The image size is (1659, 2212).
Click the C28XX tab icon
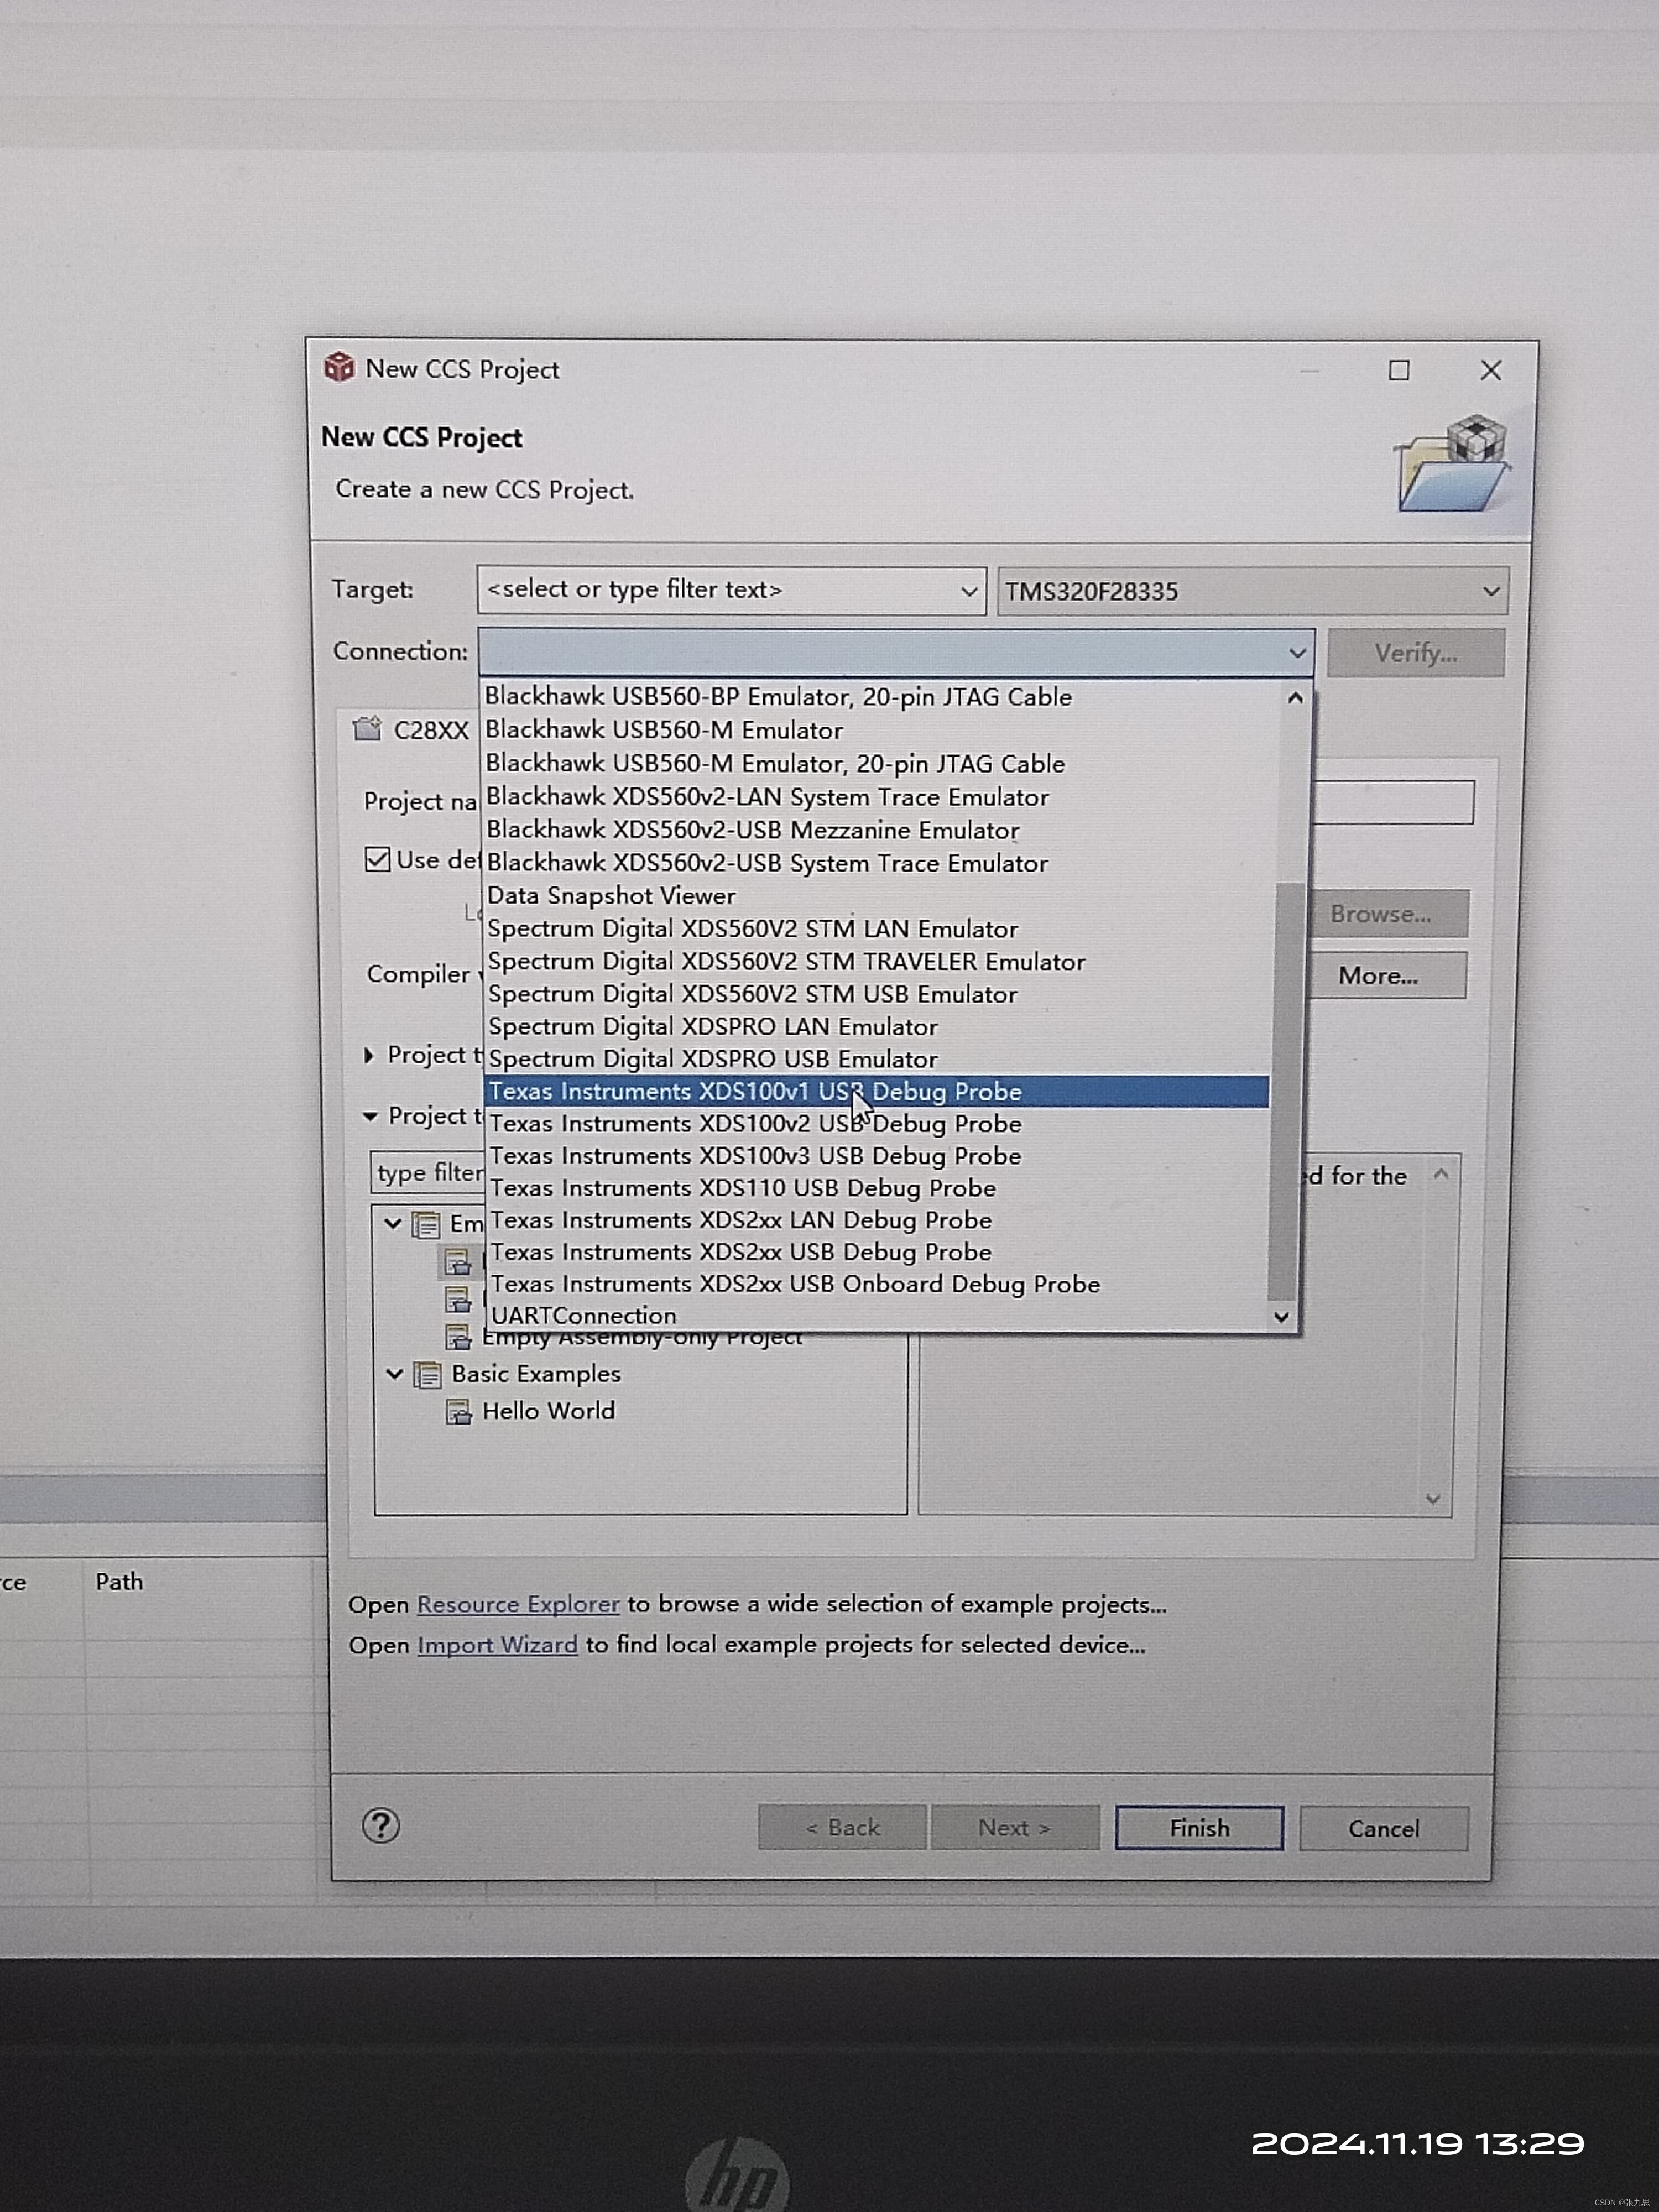tap(368, 729)
